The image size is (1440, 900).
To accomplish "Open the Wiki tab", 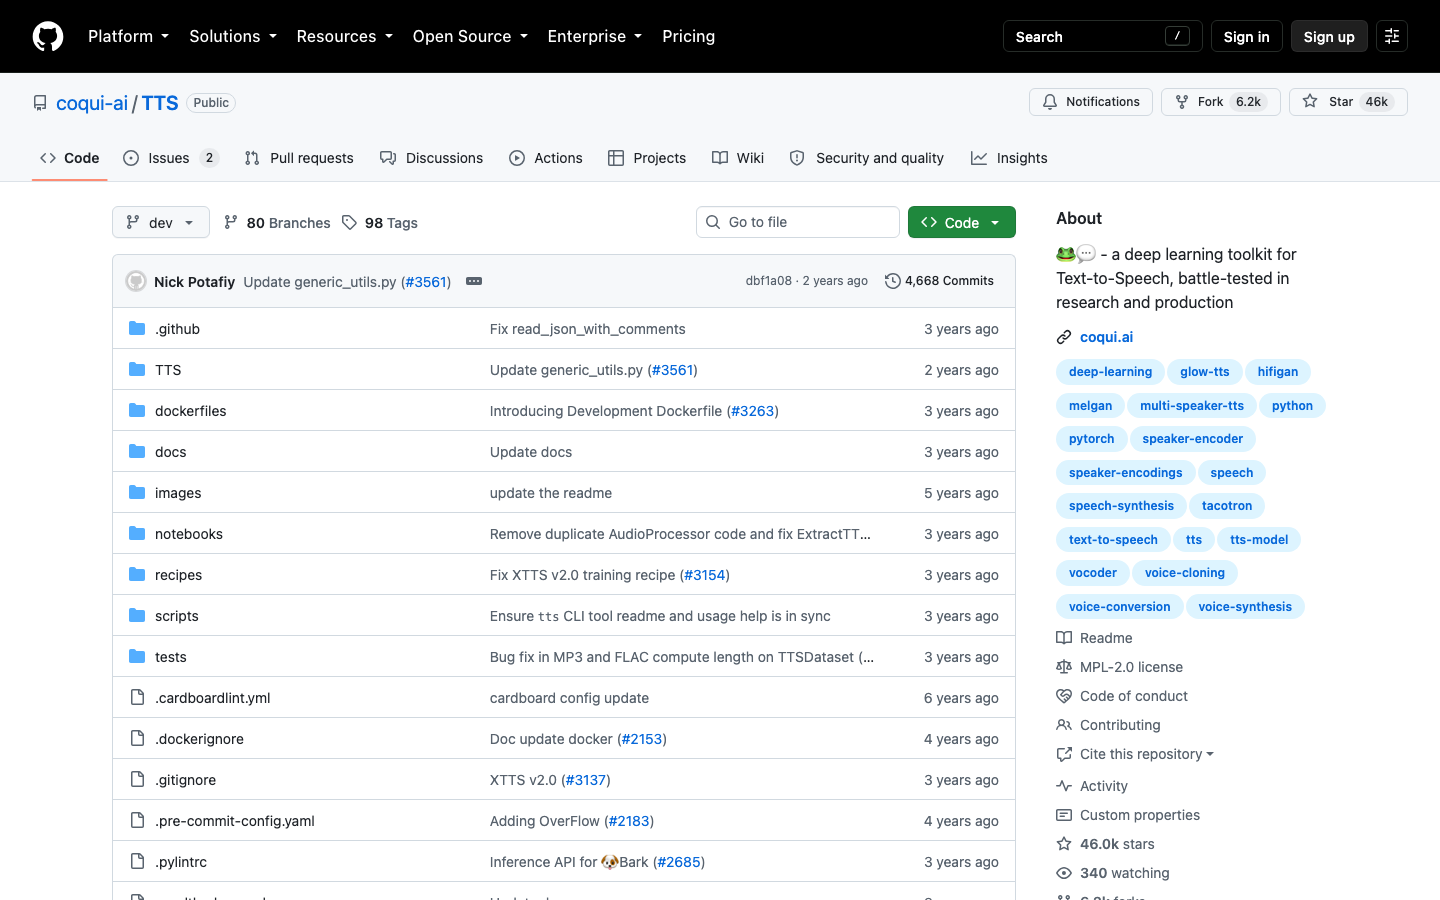I will coord(738,158).
